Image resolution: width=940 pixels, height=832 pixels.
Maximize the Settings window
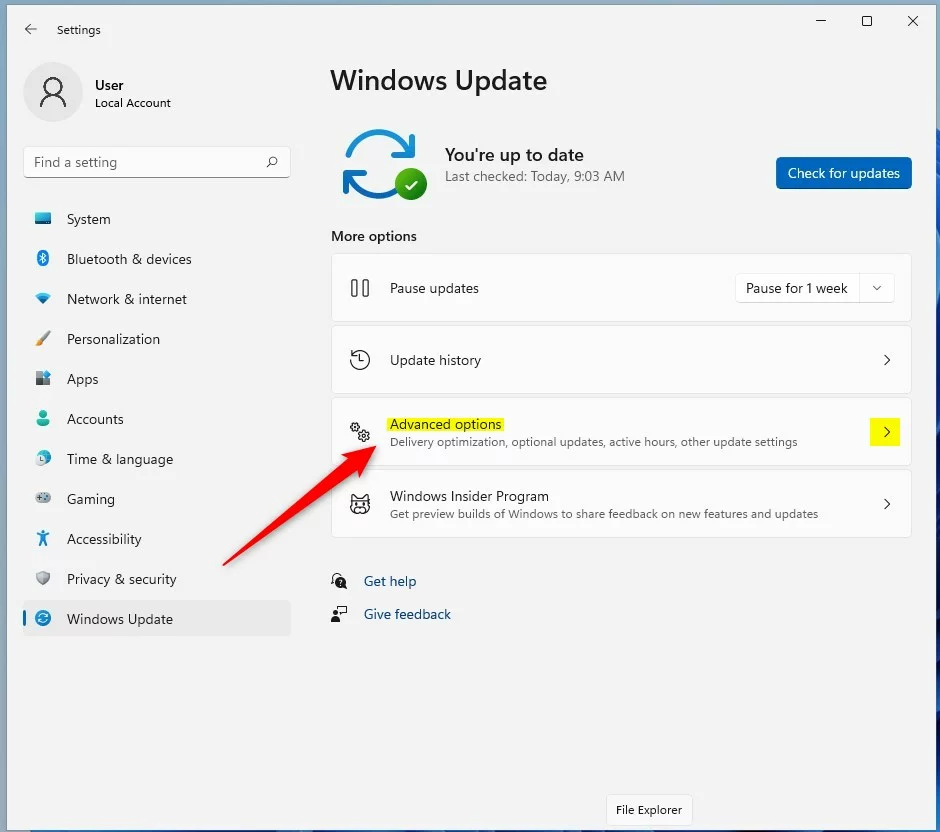[867, 21]
